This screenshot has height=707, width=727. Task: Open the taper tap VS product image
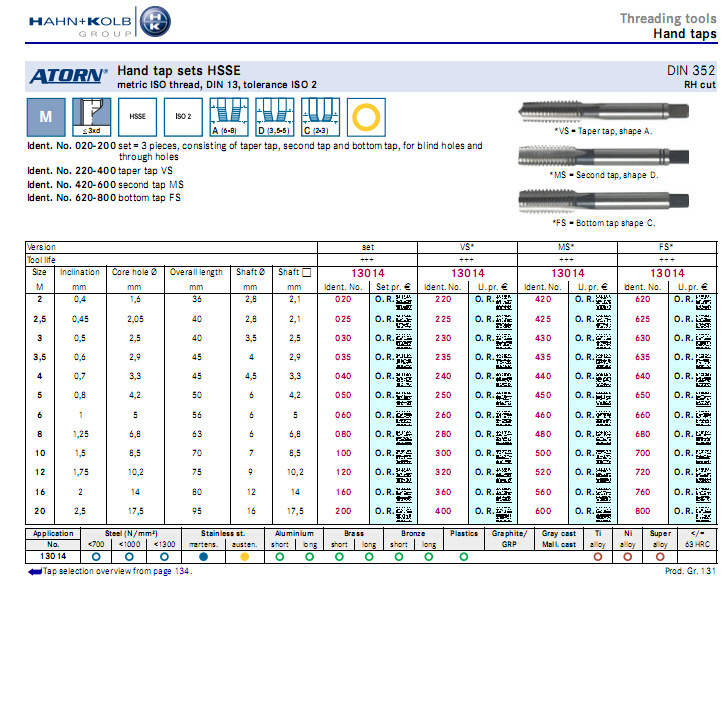pos(603,111)
